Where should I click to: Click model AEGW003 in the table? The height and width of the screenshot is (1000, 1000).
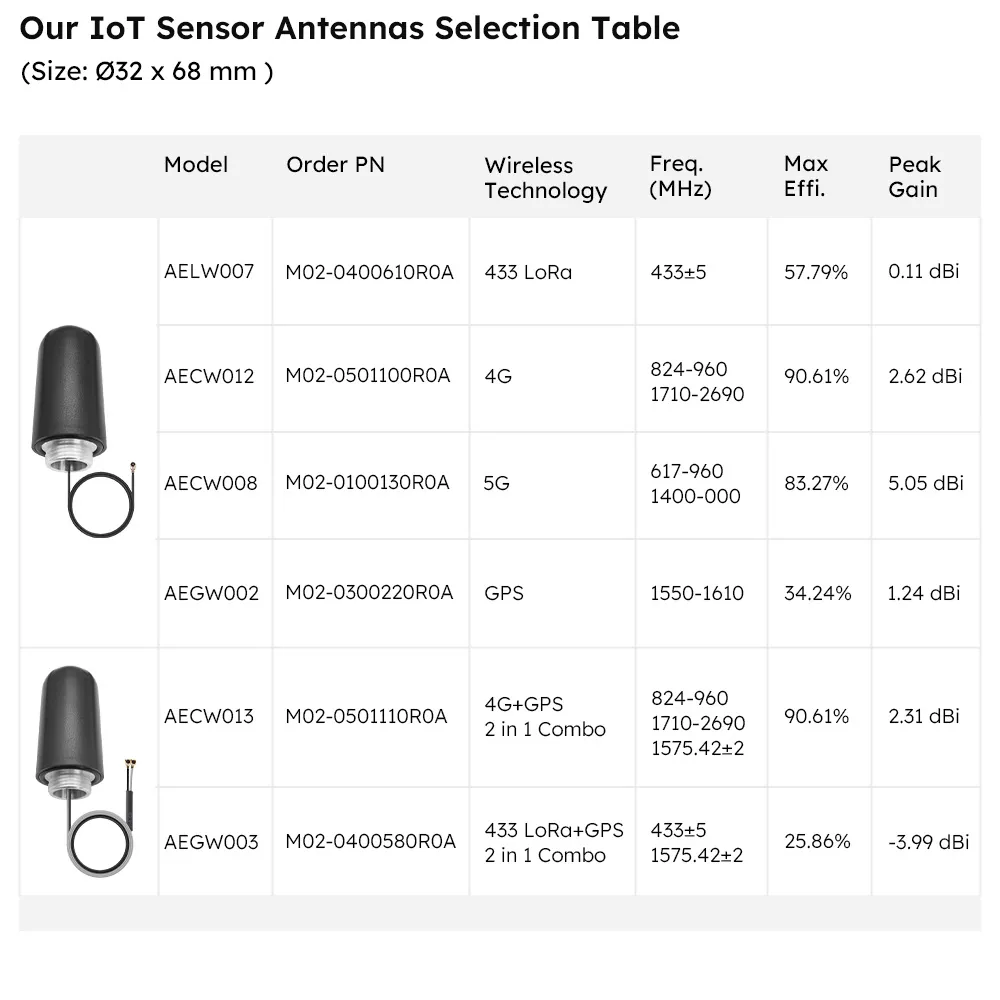pyautogui.click(x=211, y=842)
